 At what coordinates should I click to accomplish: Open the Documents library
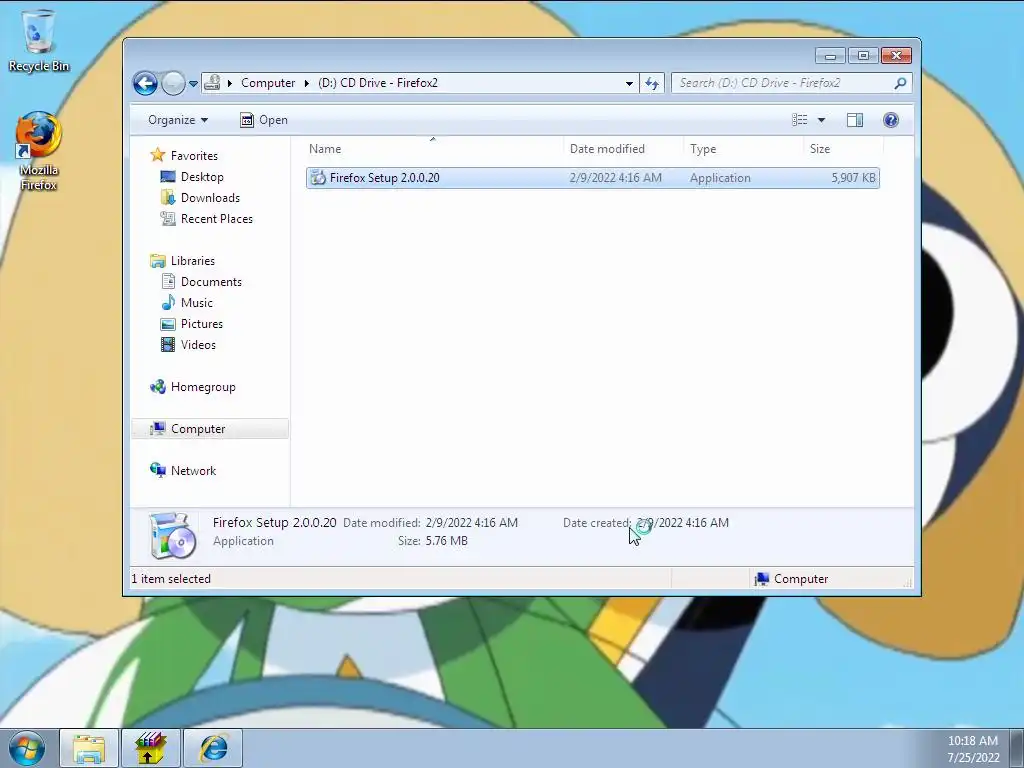tap(211, 281)
